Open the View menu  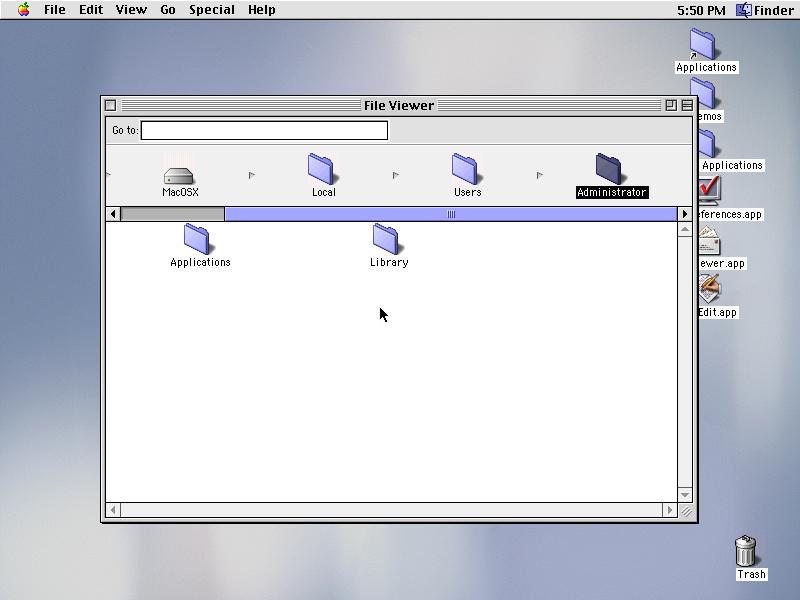131,10
